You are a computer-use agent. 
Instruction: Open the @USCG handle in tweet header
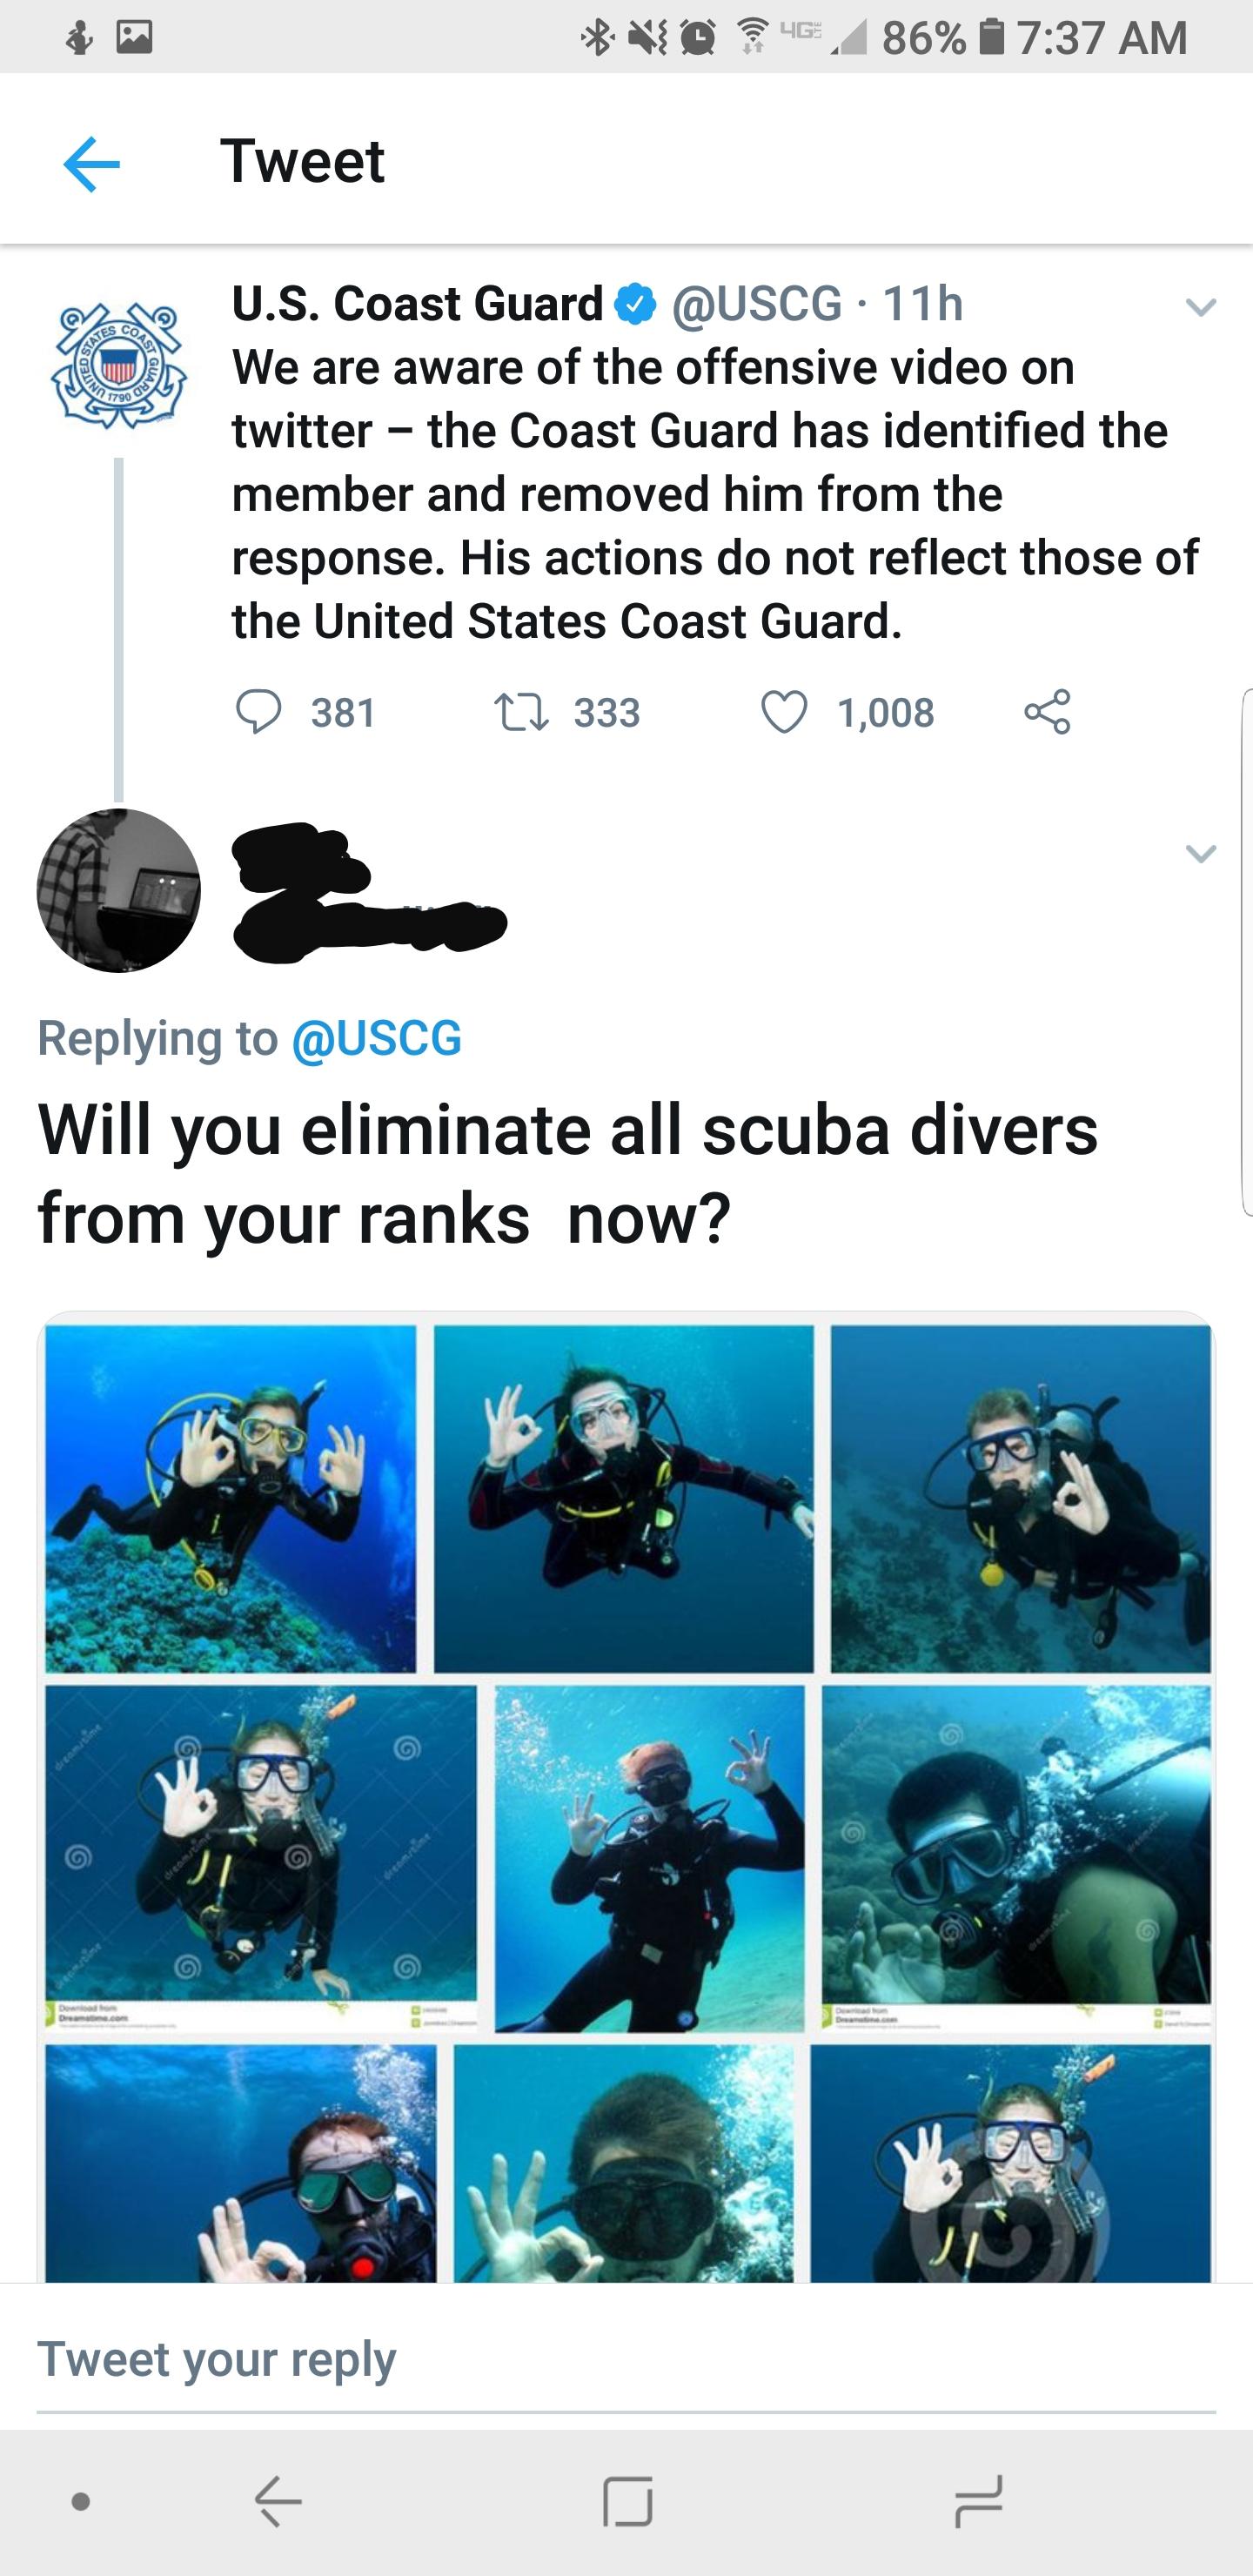point(757,304)
